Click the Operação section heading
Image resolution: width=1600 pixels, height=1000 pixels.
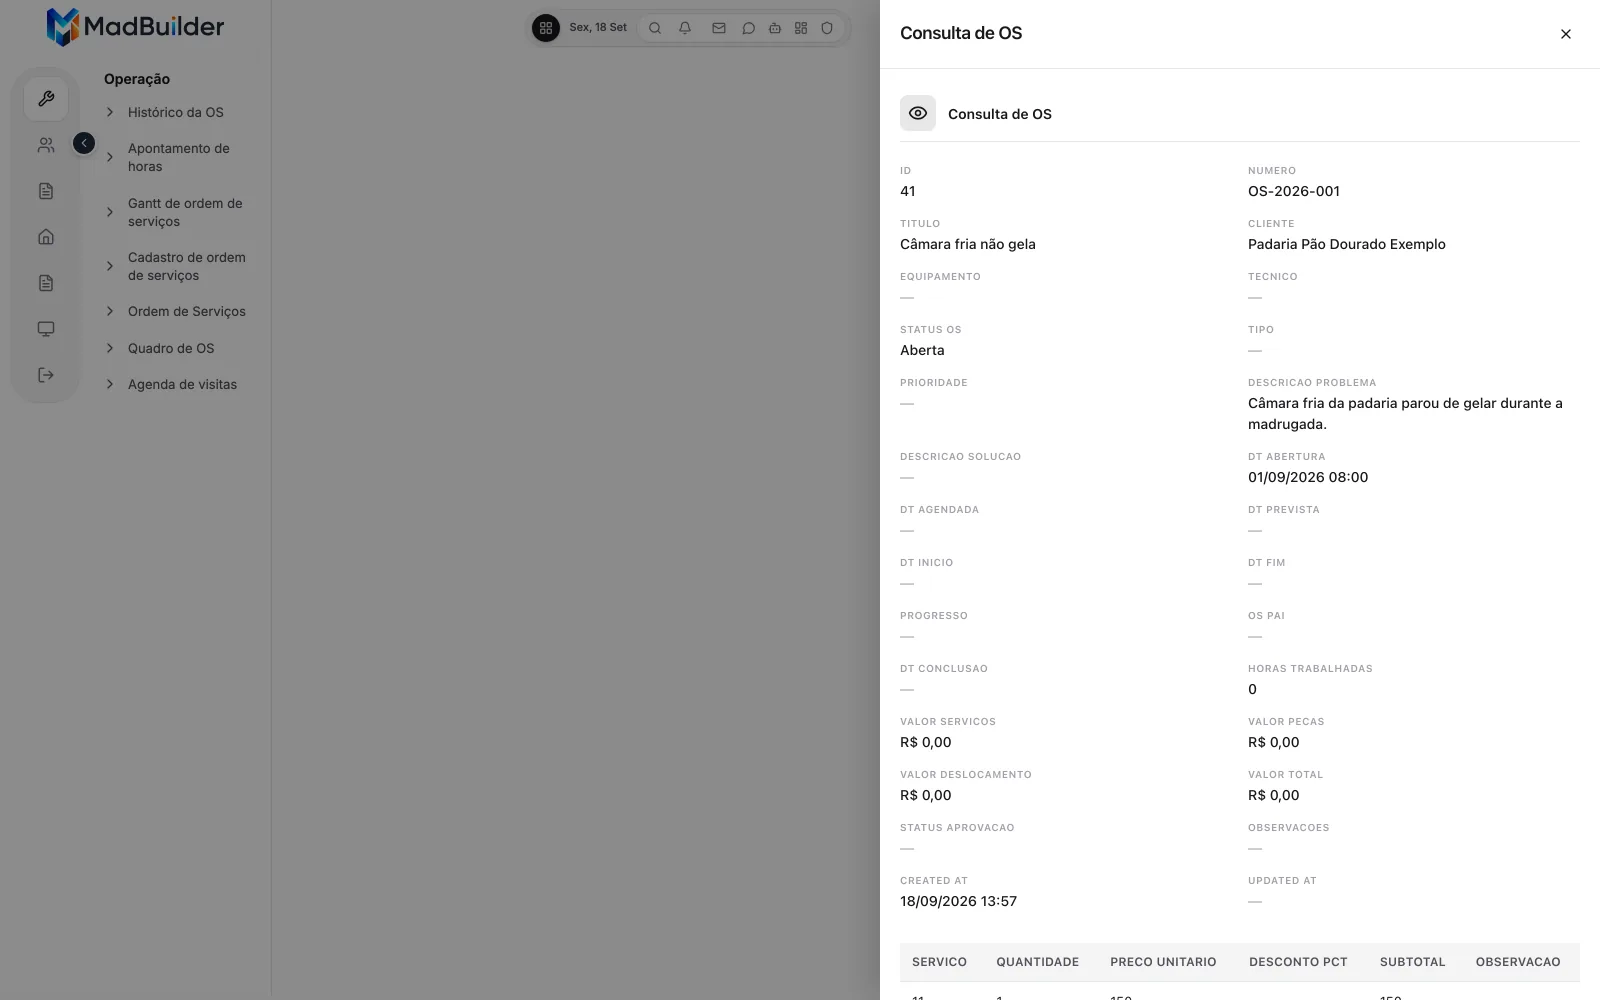137,79
